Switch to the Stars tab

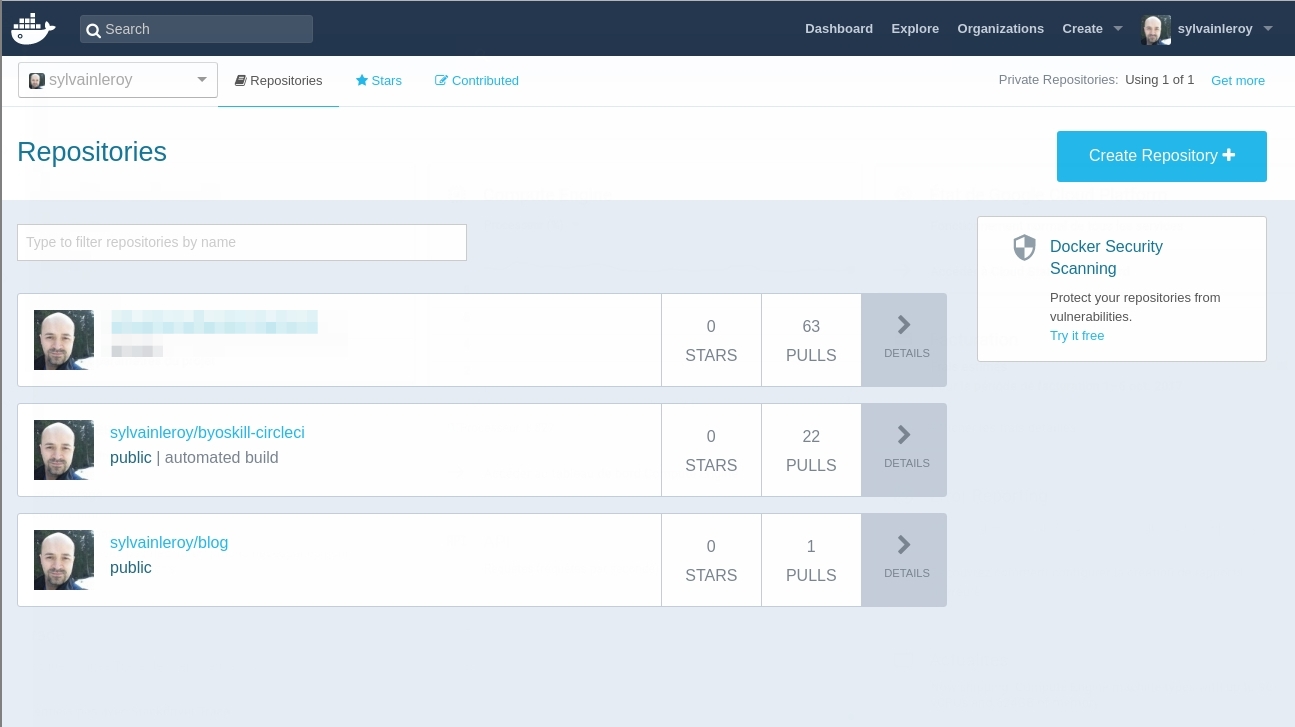tap(379, 81)
